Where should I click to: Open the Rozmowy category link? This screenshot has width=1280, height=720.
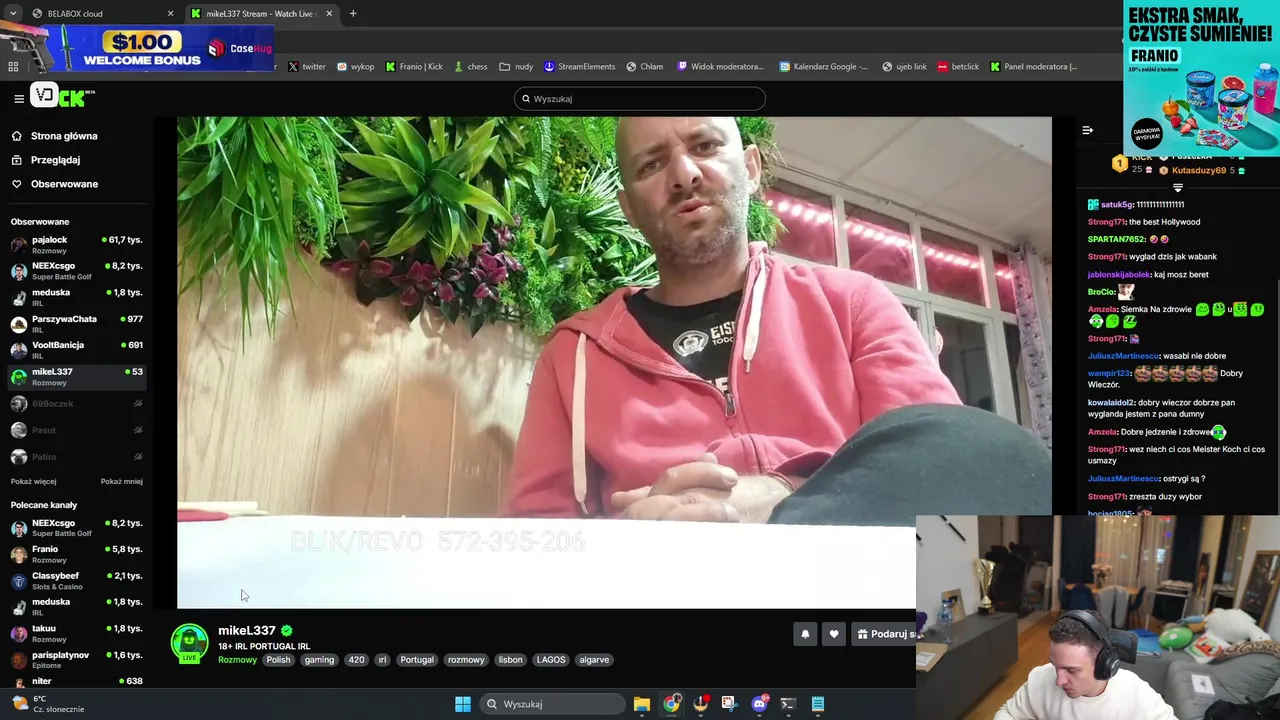(x=237, y=660)
